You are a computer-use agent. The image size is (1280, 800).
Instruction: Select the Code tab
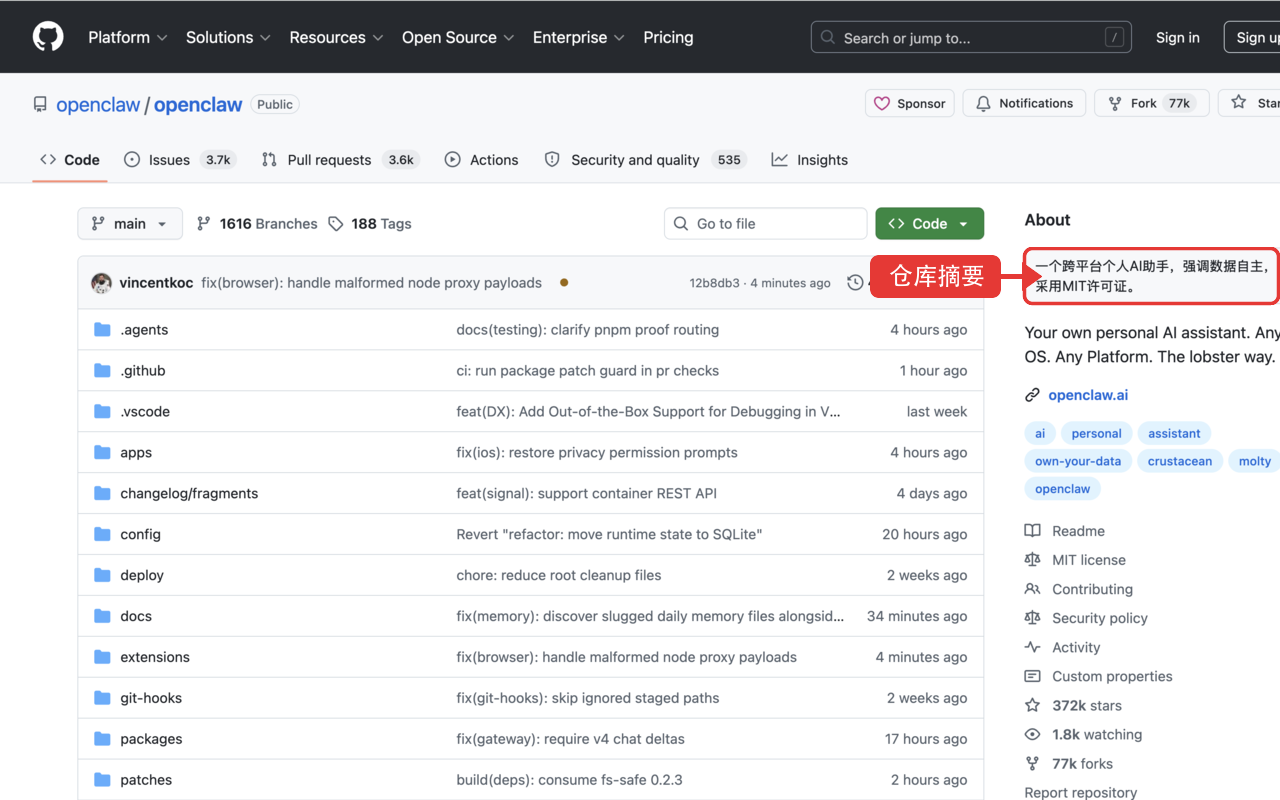(70, 160)
